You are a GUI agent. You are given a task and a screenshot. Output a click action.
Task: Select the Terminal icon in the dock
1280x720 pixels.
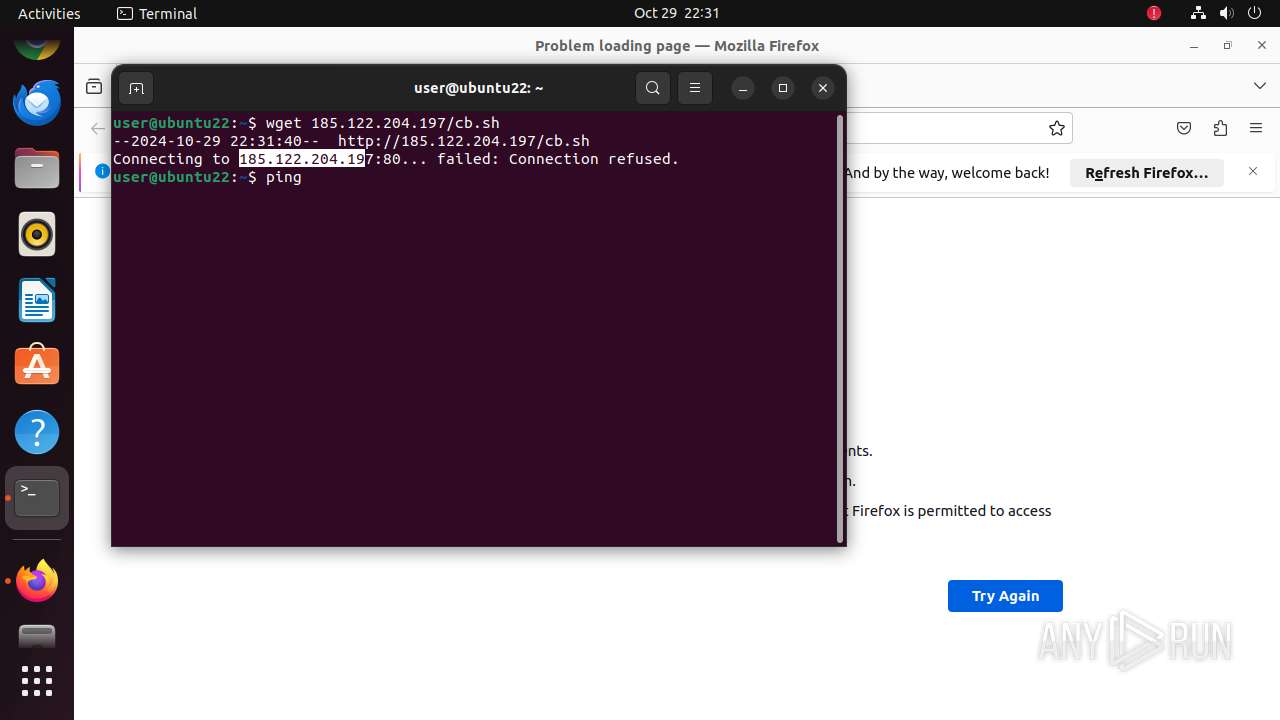point(37,498)
